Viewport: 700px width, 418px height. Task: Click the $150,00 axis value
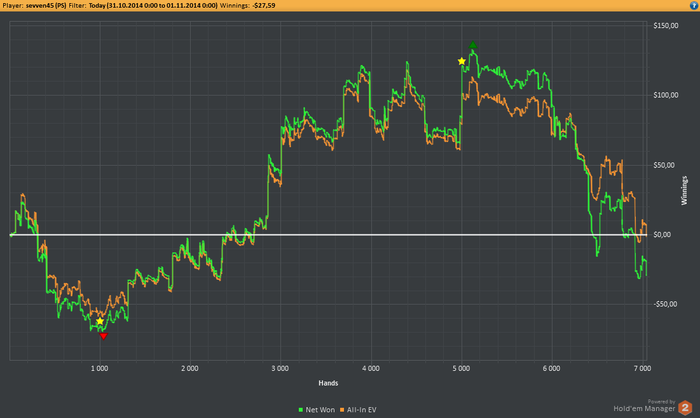666,25
